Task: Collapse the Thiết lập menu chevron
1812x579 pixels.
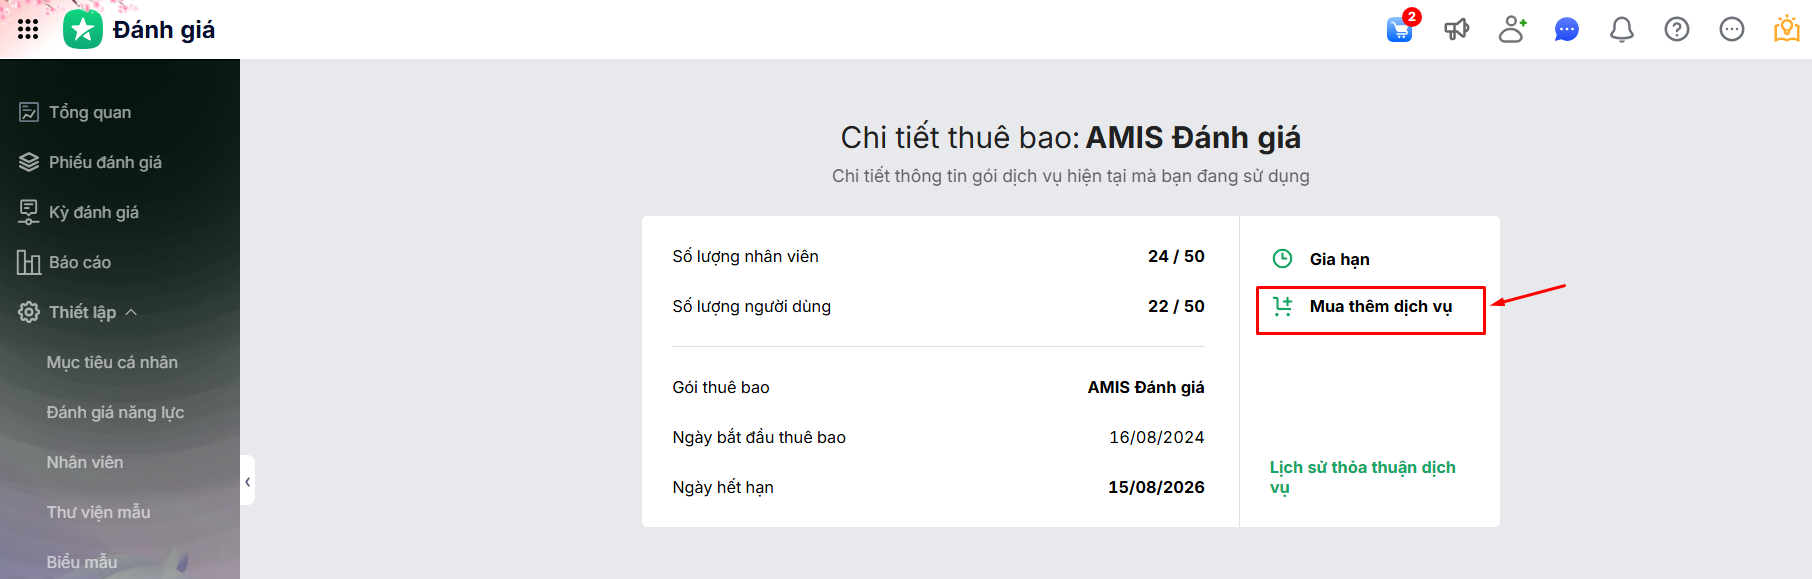Action: point(131,312)
